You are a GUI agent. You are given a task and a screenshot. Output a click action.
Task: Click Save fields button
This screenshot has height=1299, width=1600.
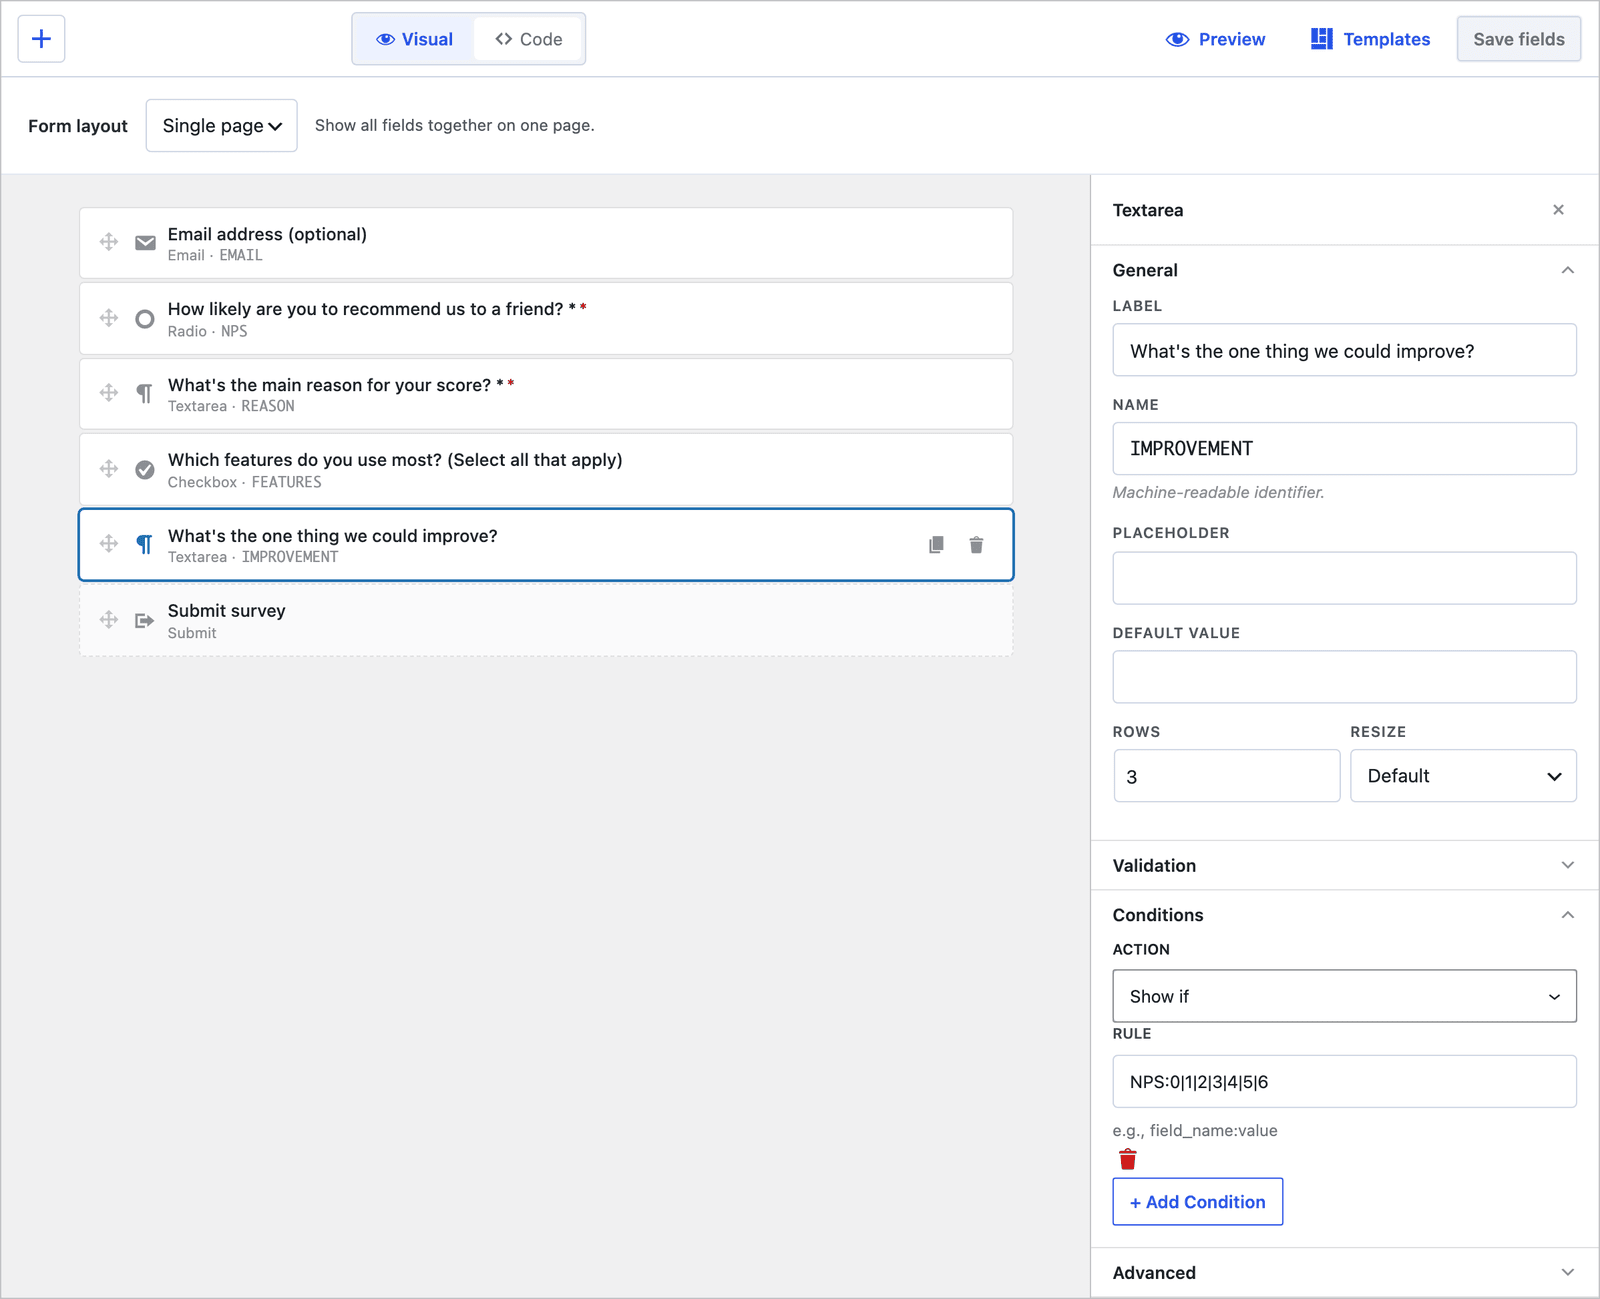point(1518,39)
